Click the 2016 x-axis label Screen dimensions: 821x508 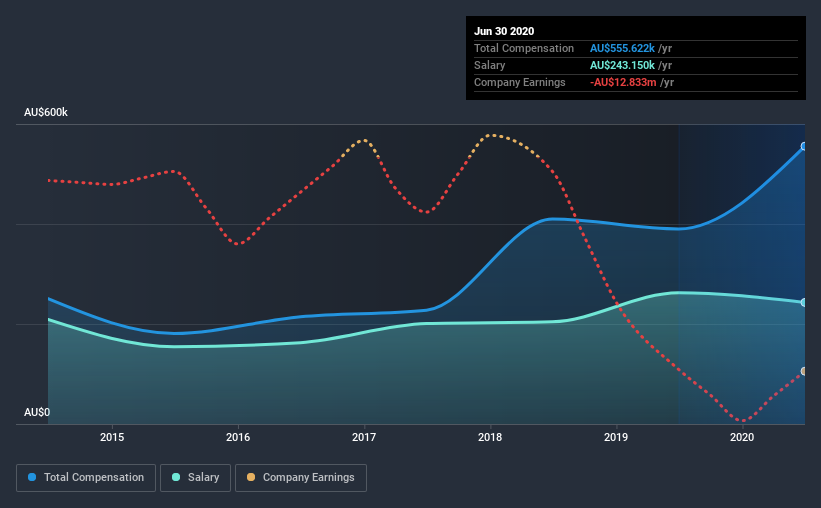pyautogui.click(x=238, y=437)
